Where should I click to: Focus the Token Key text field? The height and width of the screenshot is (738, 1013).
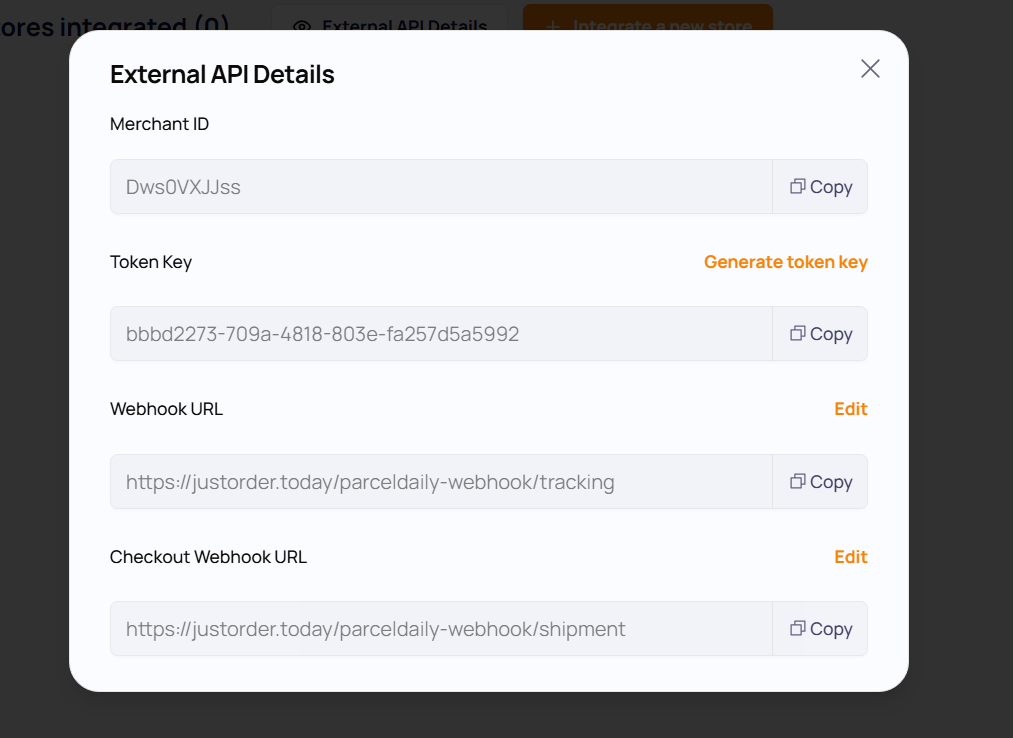440,334
